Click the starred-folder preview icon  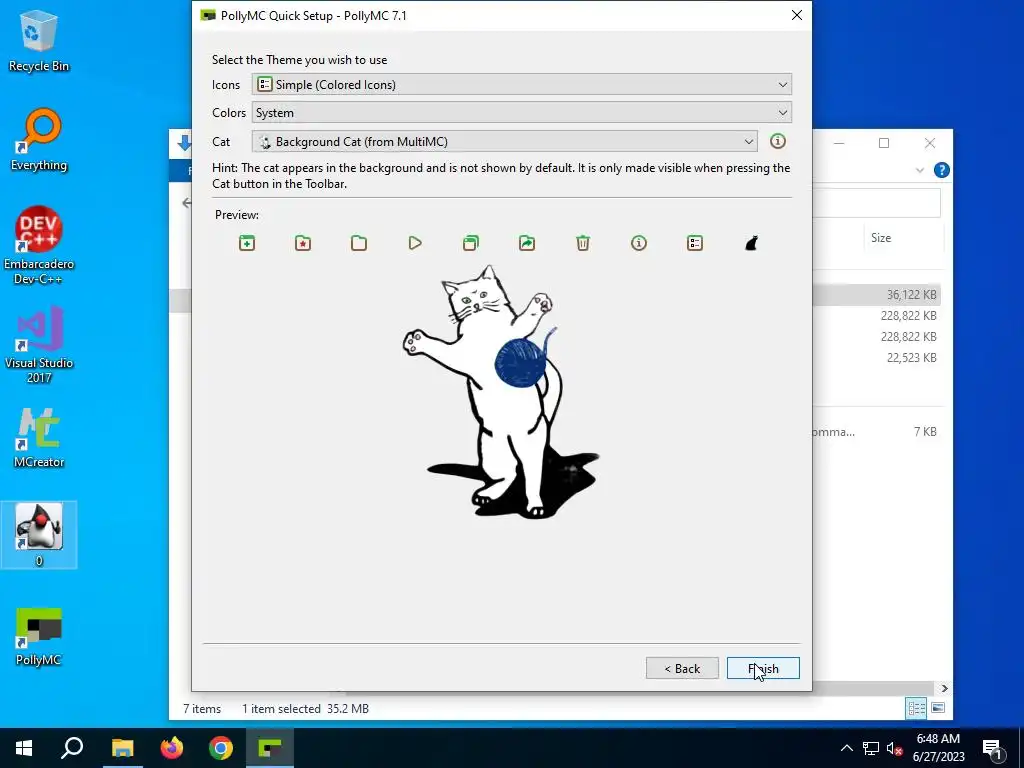(303, 244)
